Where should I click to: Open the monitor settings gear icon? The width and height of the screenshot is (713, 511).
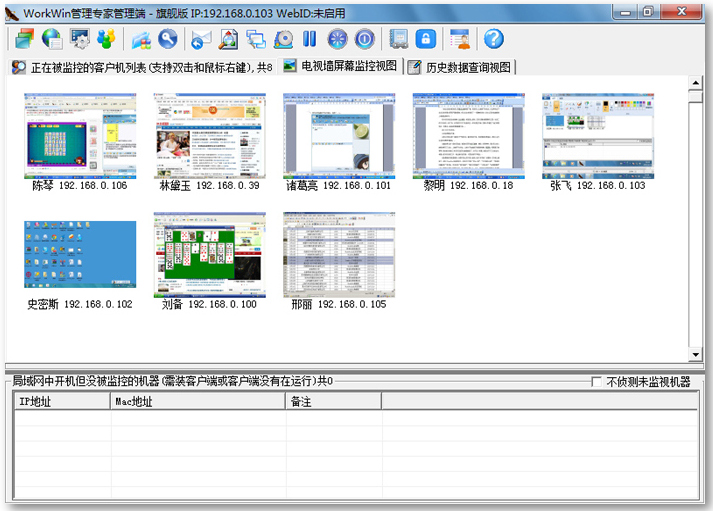coord(80,39)
